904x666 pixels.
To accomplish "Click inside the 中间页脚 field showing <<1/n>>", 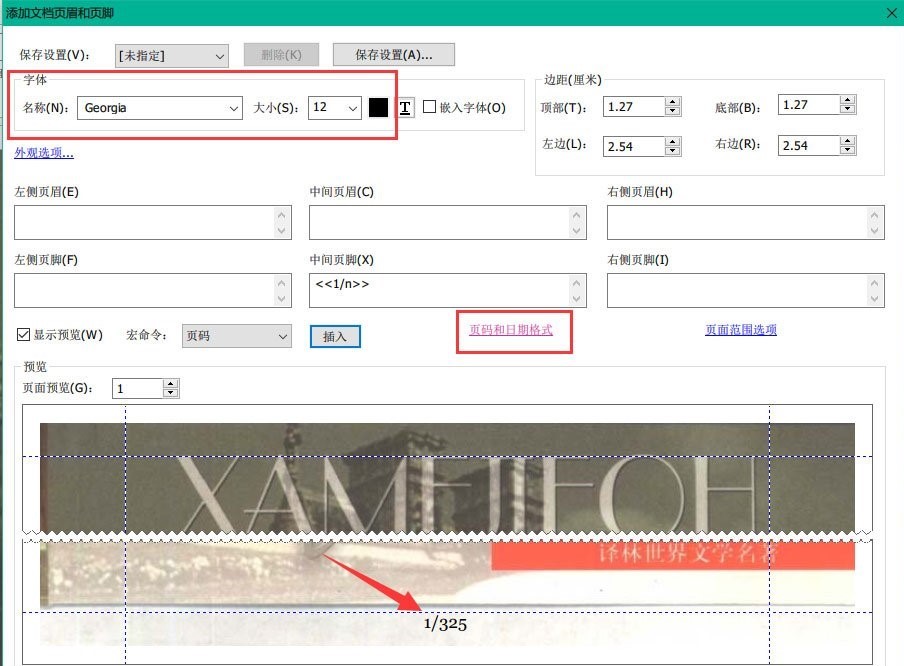I will (x=440, y=287).
